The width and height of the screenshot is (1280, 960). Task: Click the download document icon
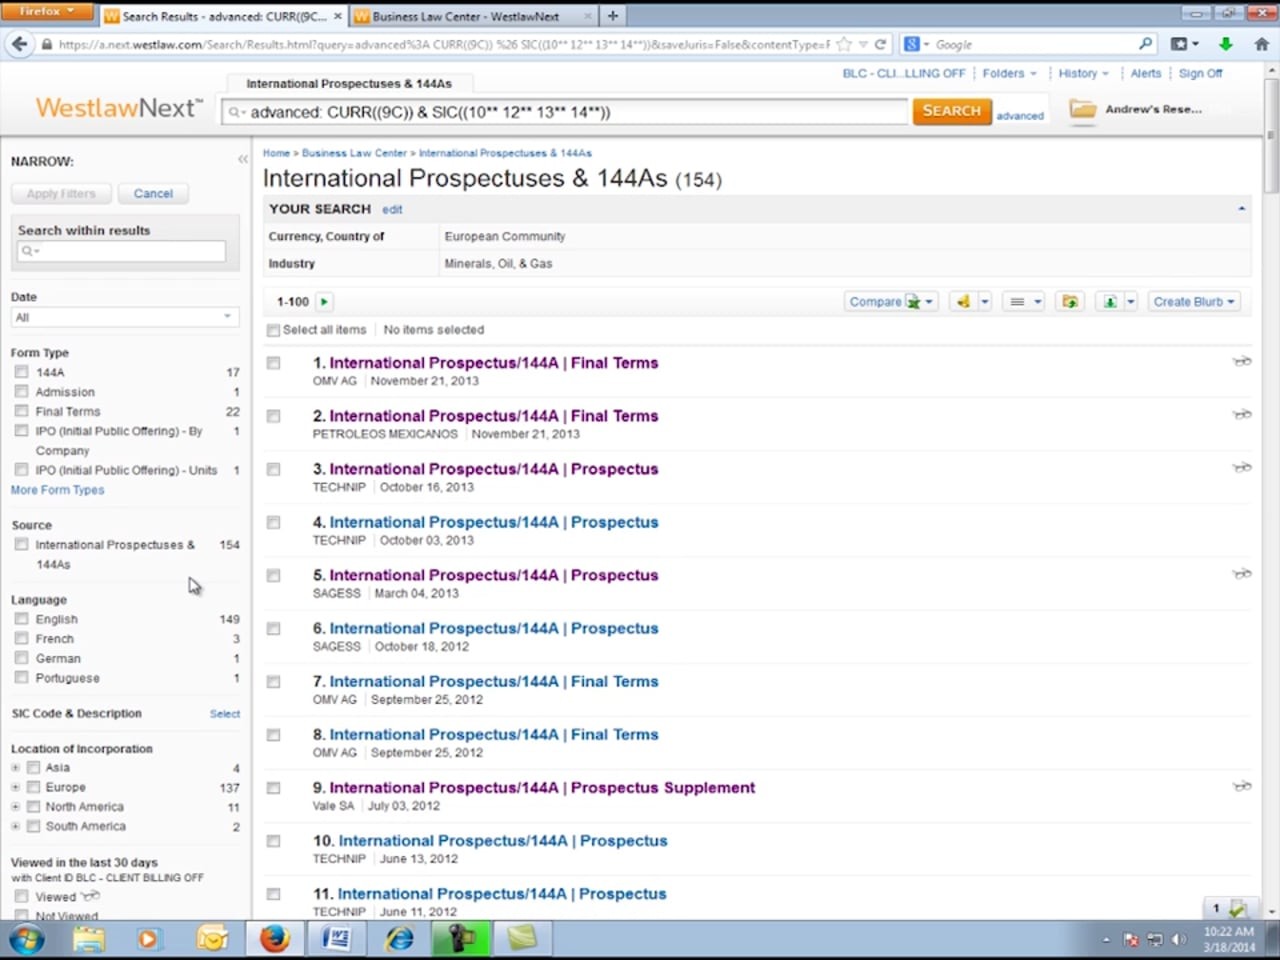pos(1110,302)
